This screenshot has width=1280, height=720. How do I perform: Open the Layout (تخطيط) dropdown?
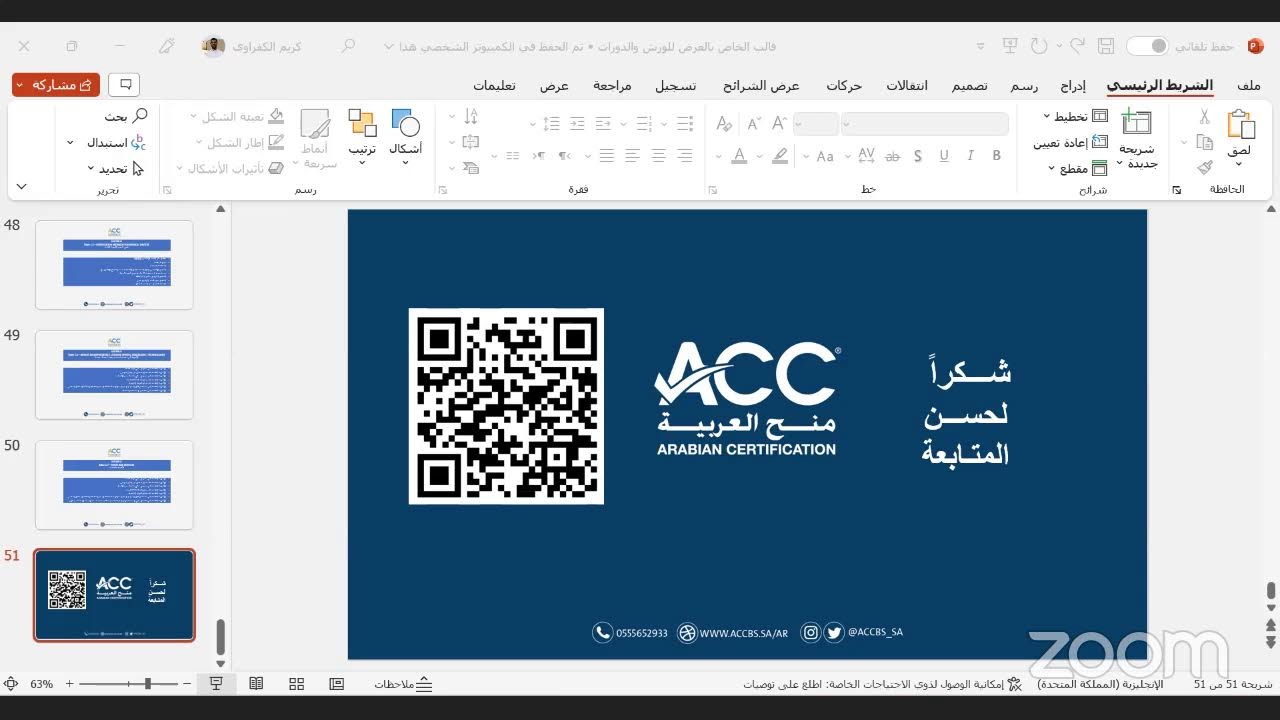pyautogui.click(x=1075, y=117)
